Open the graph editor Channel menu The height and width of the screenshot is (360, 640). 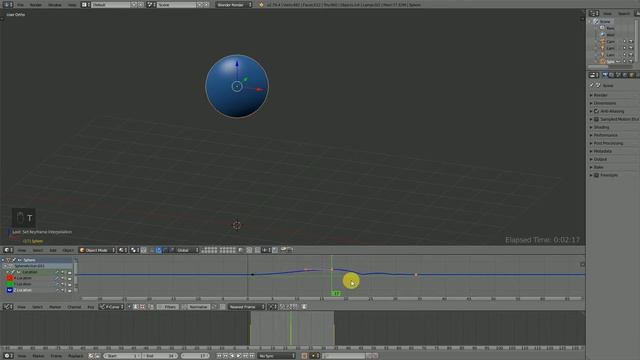coord(74,307)
